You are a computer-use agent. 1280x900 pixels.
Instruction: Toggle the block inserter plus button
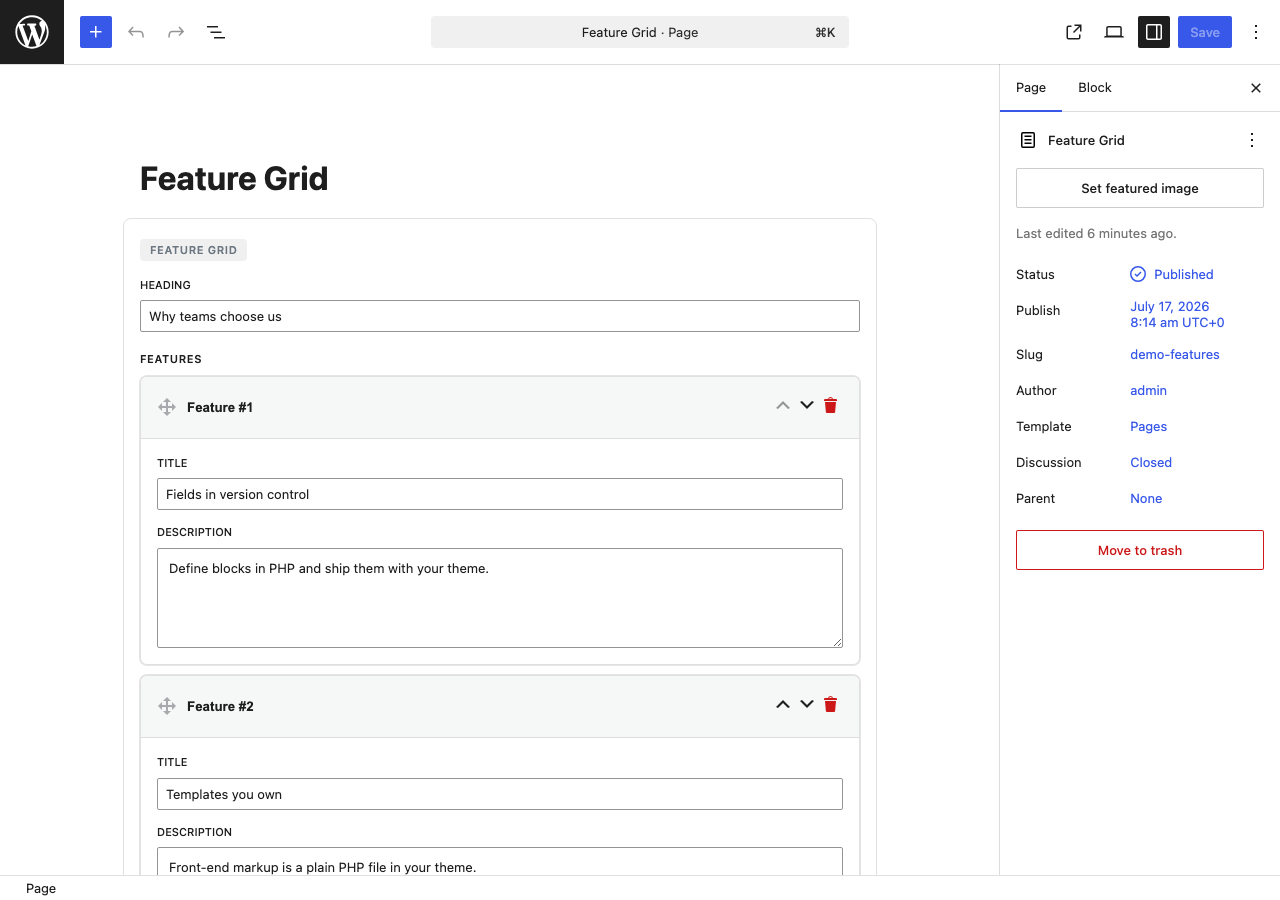point(96,32)
